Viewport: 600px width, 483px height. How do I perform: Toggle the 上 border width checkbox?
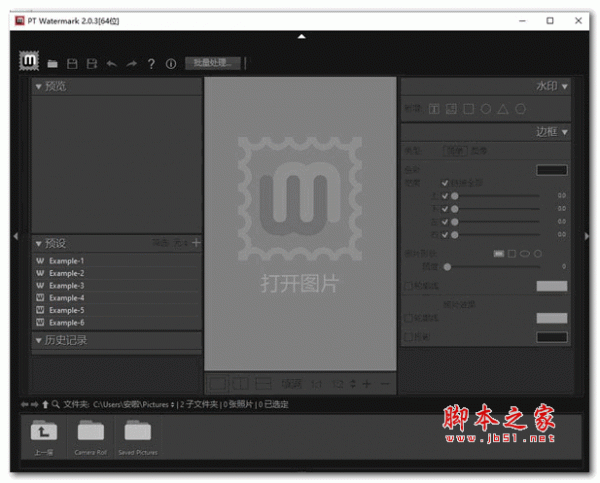pyautogui.click(x=445, y=196)
